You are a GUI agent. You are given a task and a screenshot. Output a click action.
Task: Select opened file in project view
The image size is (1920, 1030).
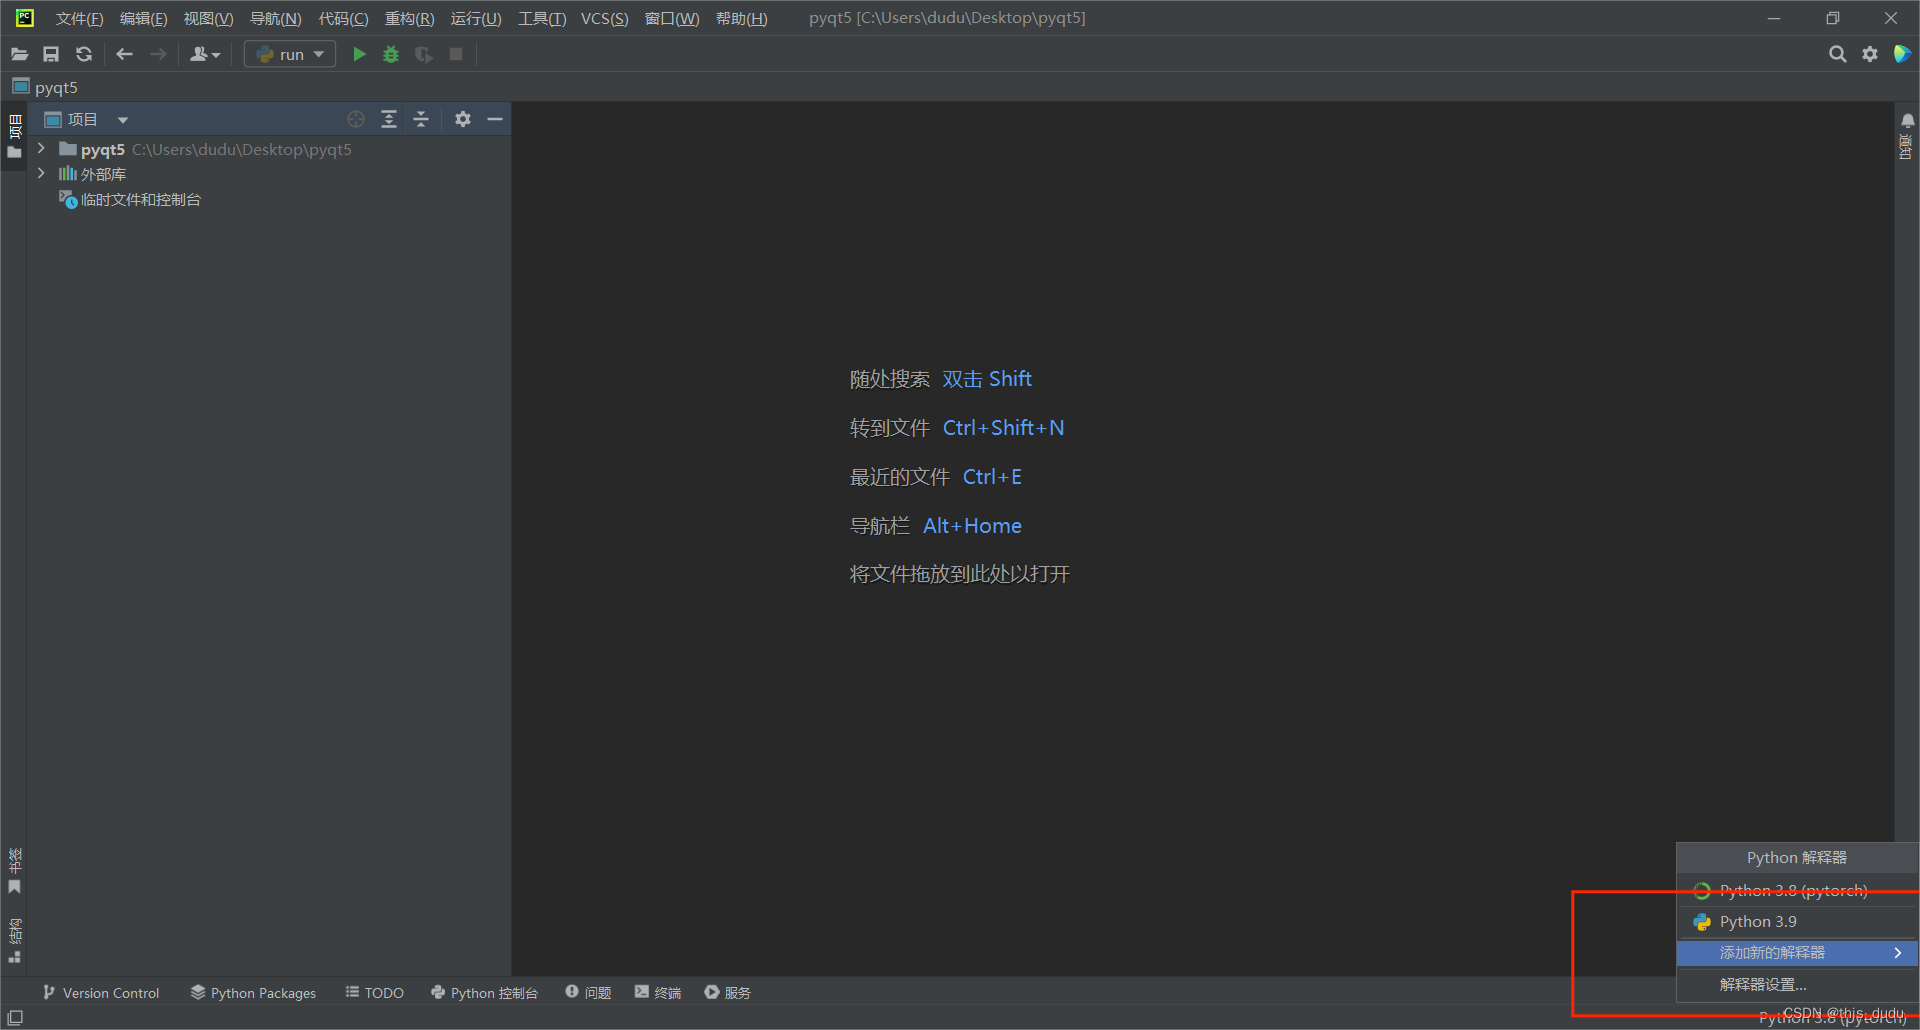pyautogui.click(x=356, y=118)
